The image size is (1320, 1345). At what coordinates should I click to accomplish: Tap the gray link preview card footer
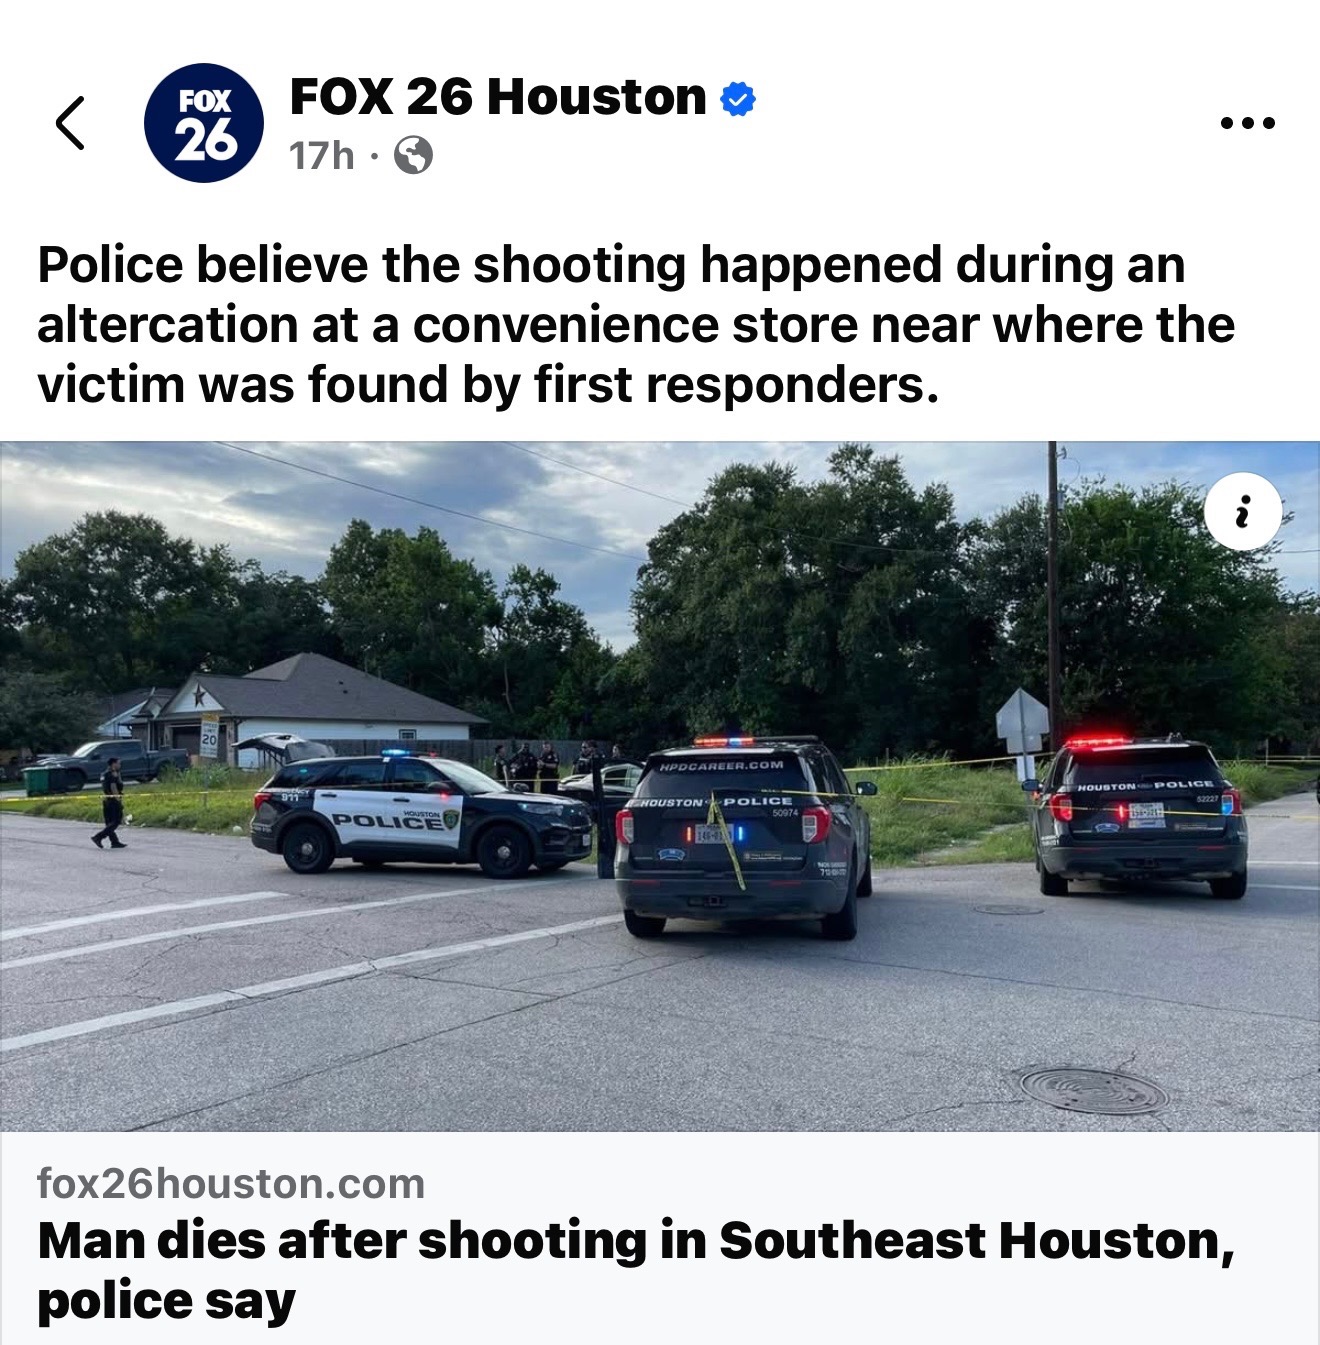[660, 1238]
